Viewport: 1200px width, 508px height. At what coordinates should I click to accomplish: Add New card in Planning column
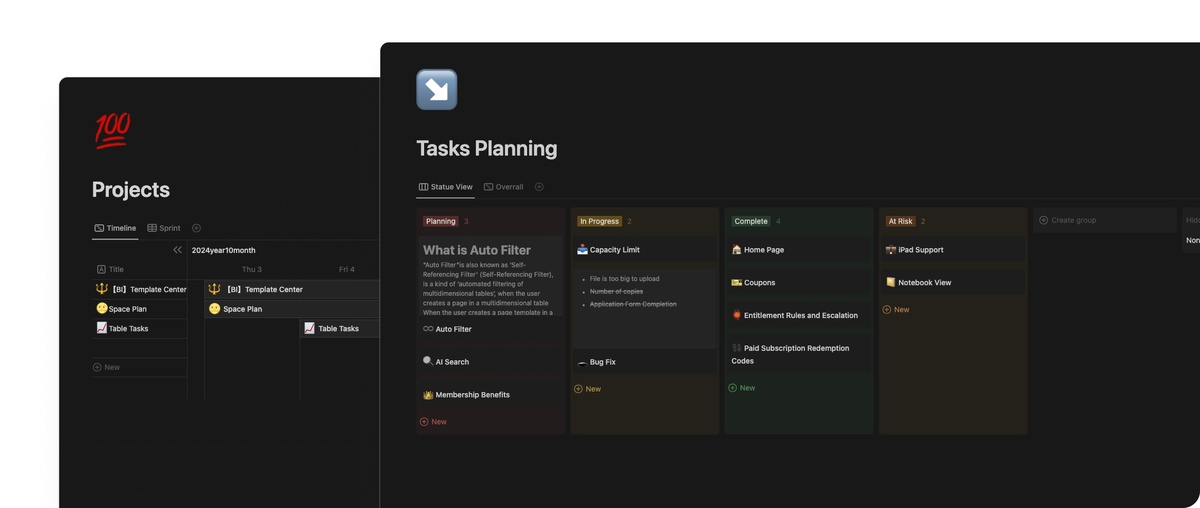pyautogui.click(x=433, y=422)
